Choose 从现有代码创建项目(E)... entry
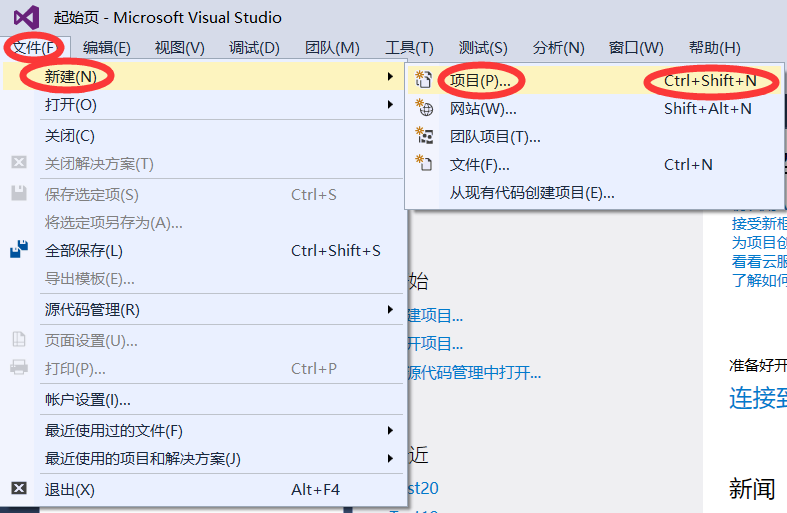 coord(595,193)
